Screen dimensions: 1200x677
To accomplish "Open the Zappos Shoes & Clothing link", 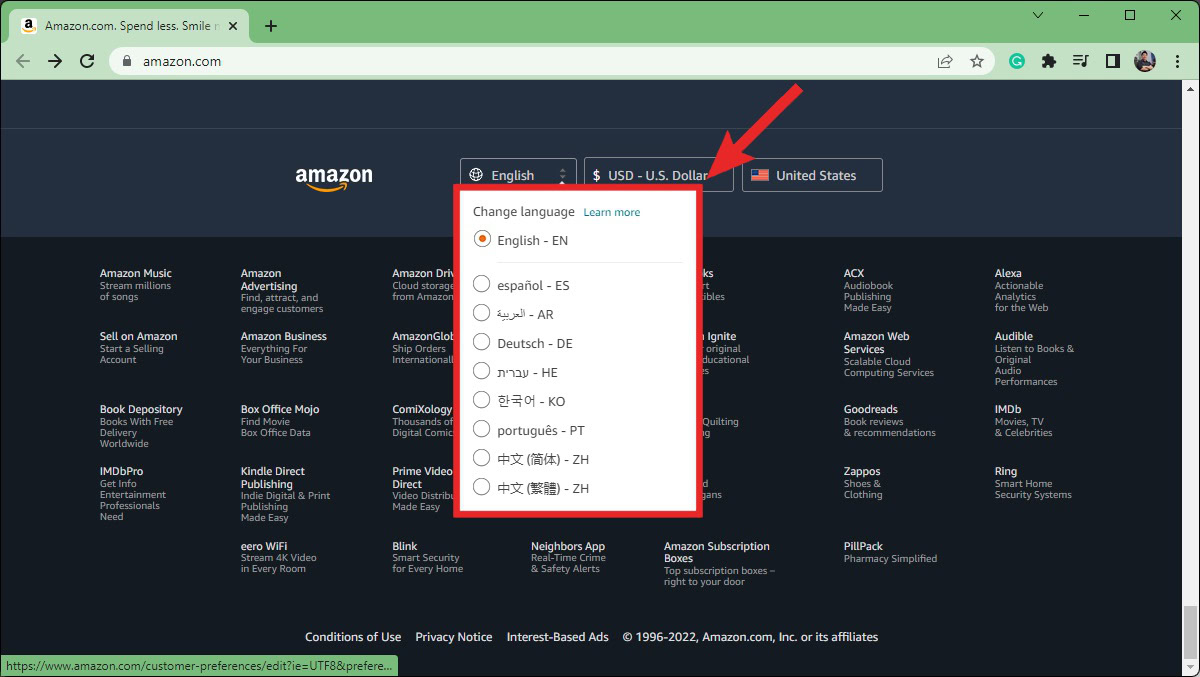I will pos(863,483).
